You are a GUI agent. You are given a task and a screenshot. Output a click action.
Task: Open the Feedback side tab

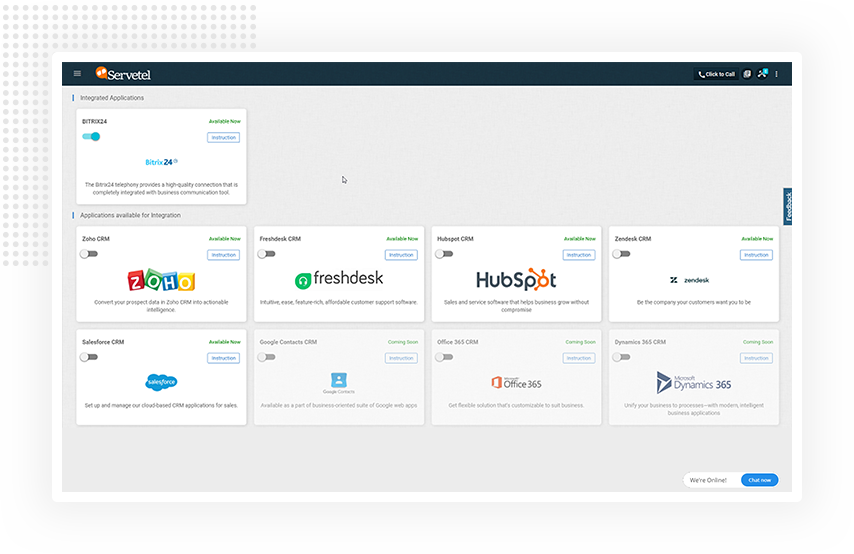(x=788, y=206)
